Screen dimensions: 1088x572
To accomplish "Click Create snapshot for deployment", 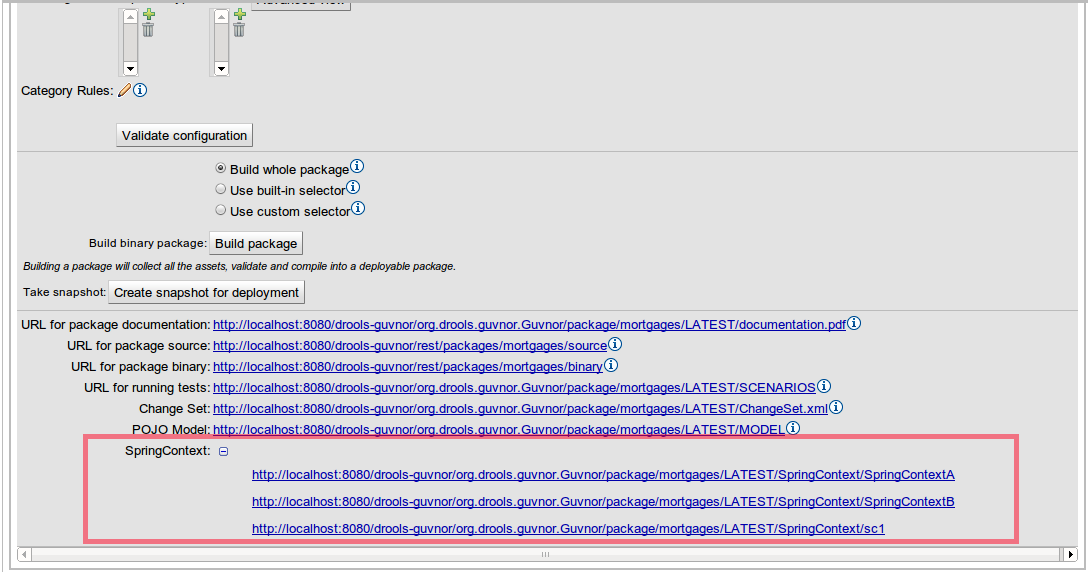I will point(206,292).
